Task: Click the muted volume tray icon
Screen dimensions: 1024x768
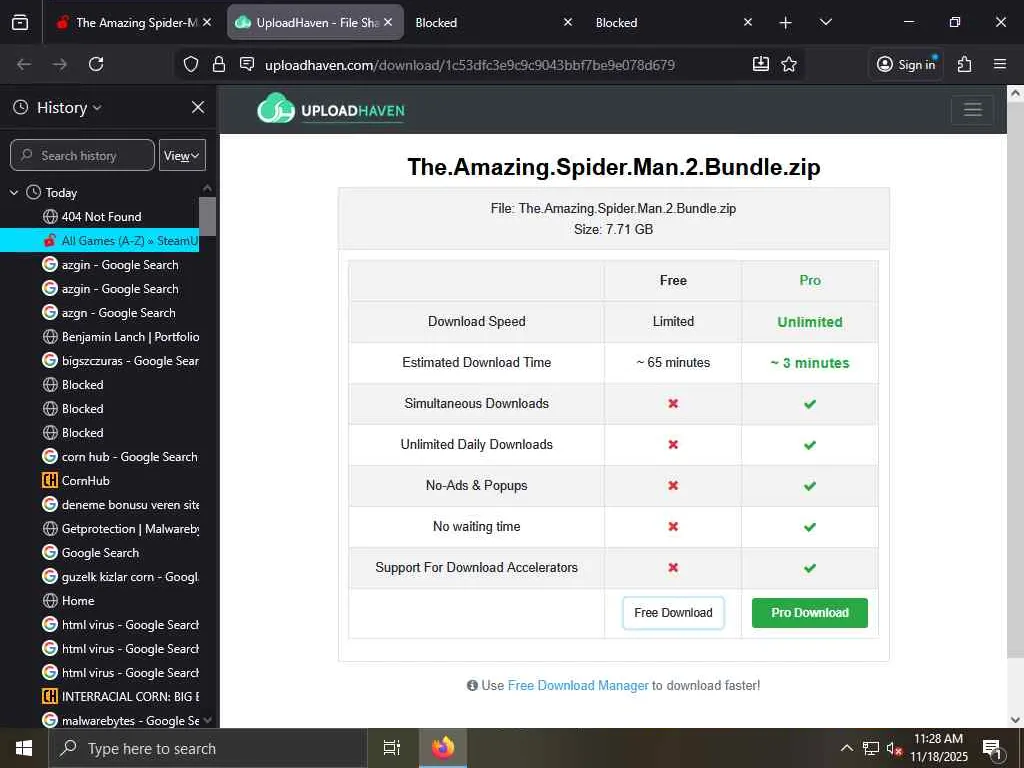Action: point(894,748)
